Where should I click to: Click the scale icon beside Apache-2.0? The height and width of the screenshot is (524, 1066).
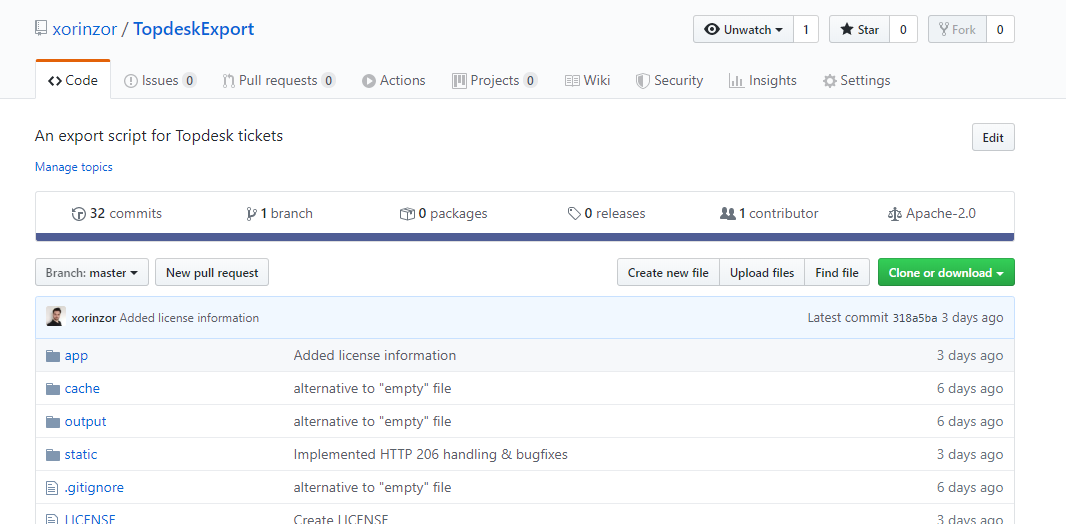(895, 214)
